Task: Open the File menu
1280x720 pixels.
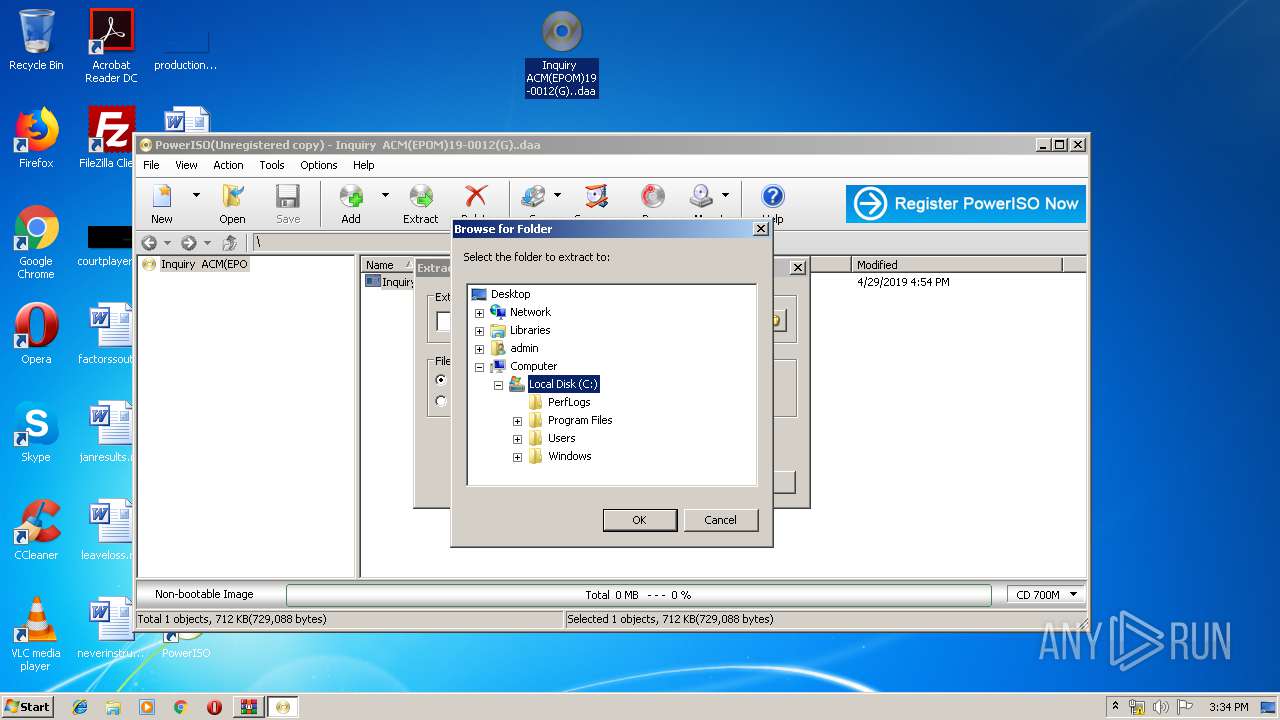Action: coord(151,165)
